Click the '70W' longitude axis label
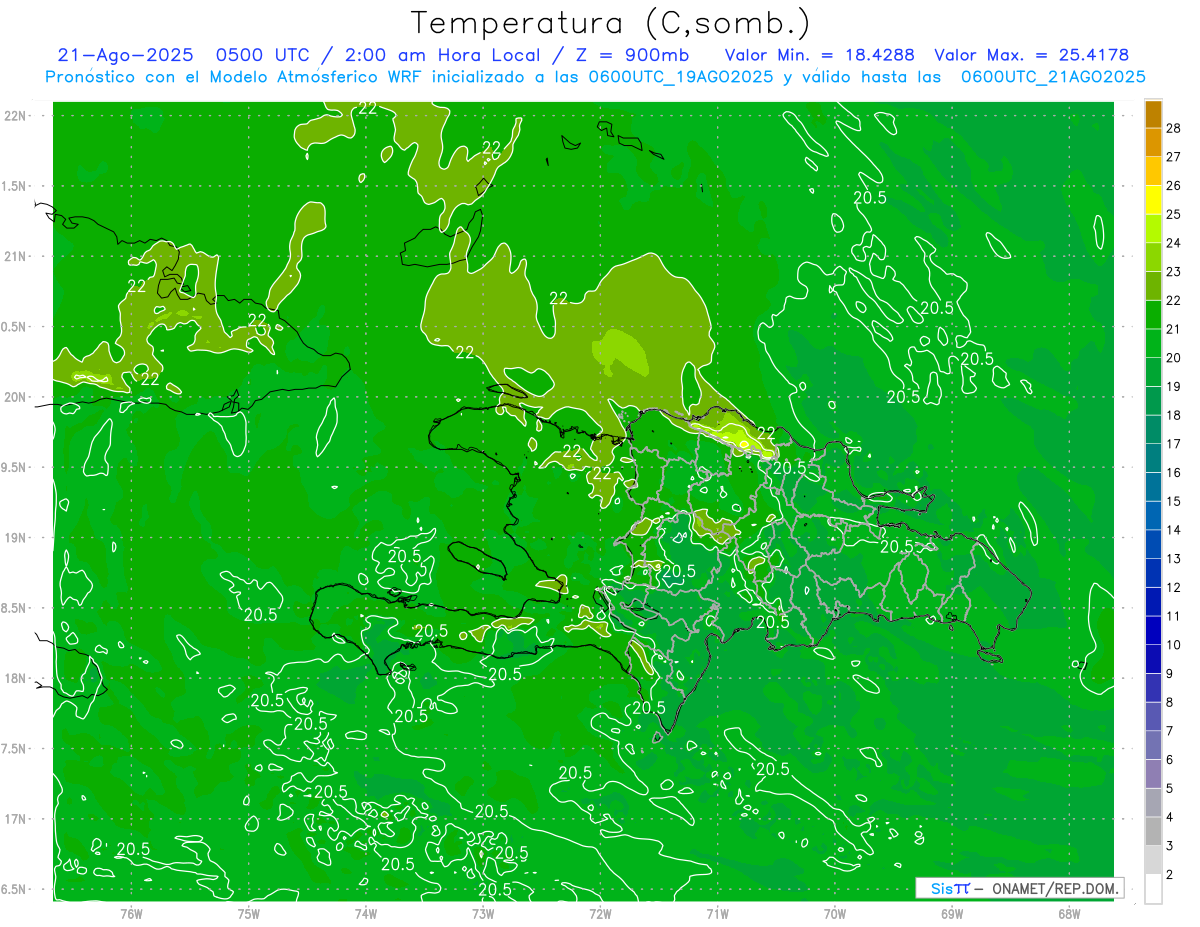 tap(835, 913)
